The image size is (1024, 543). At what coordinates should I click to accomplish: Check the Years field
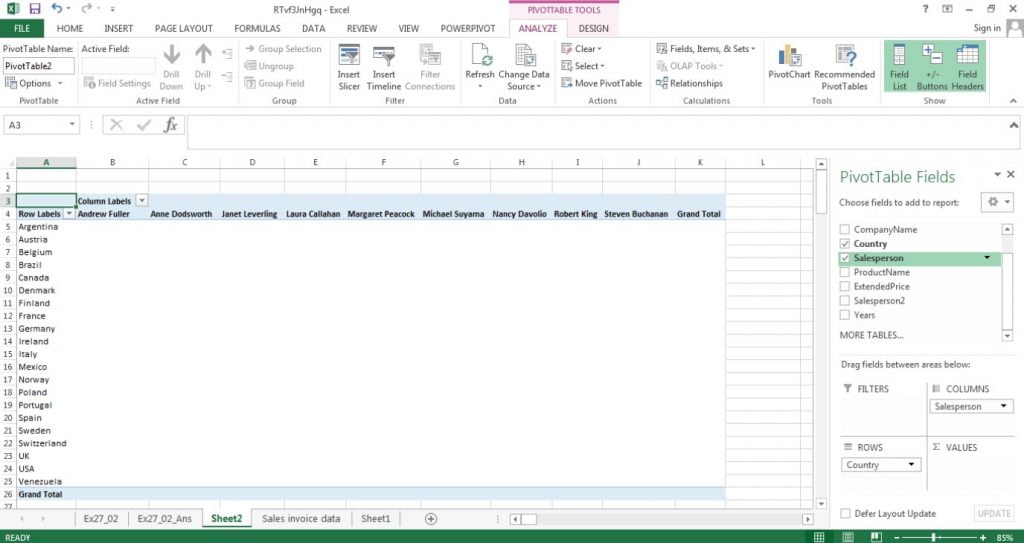pos(844,315)
